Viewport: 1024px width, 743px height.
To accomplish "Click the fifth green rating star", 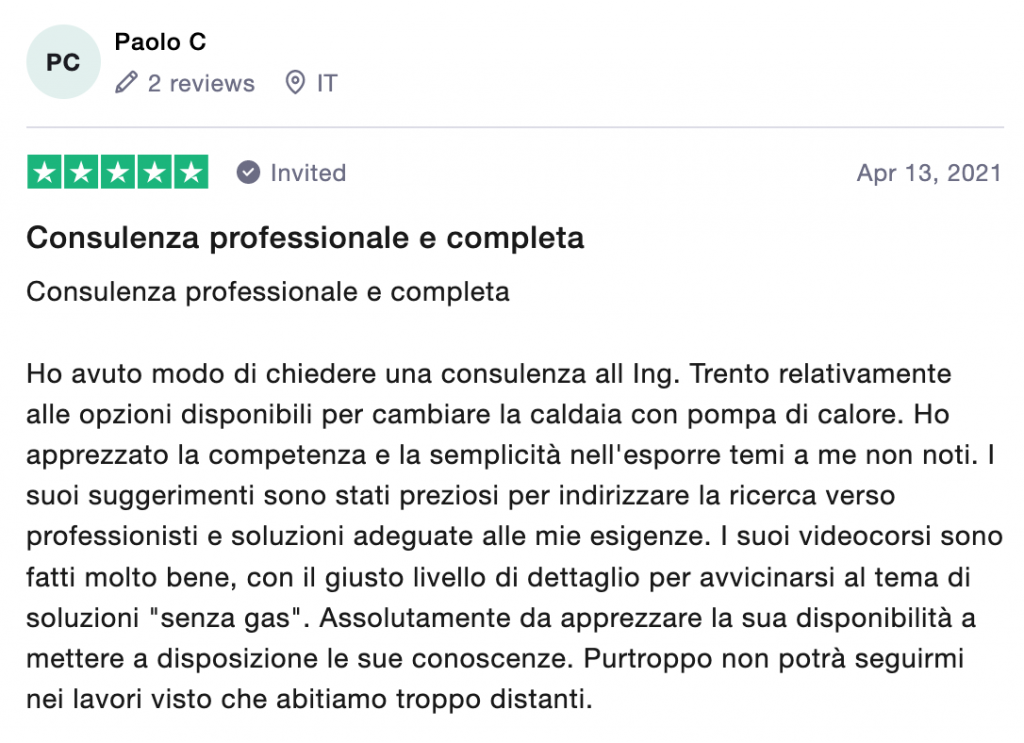I will 191,172.
